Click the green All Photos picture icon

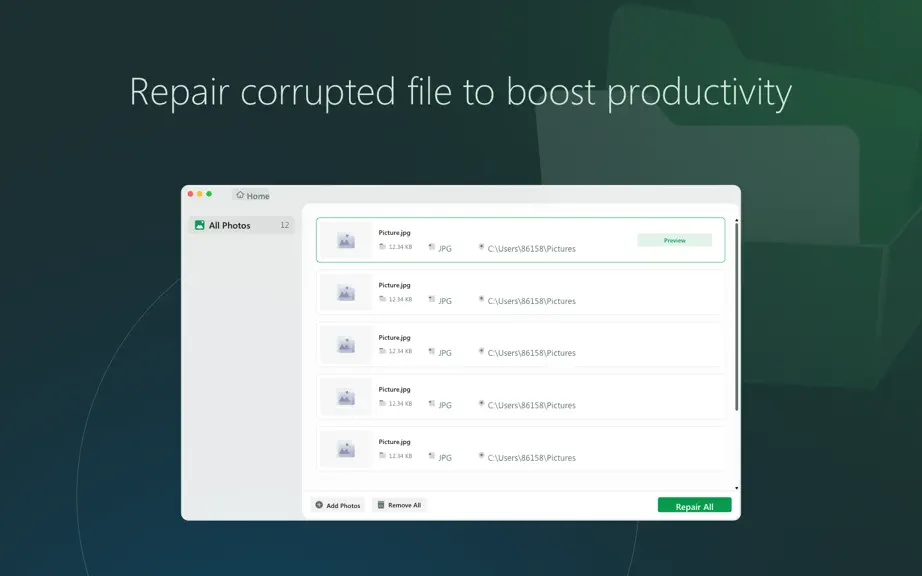click(x=199, y=225)
